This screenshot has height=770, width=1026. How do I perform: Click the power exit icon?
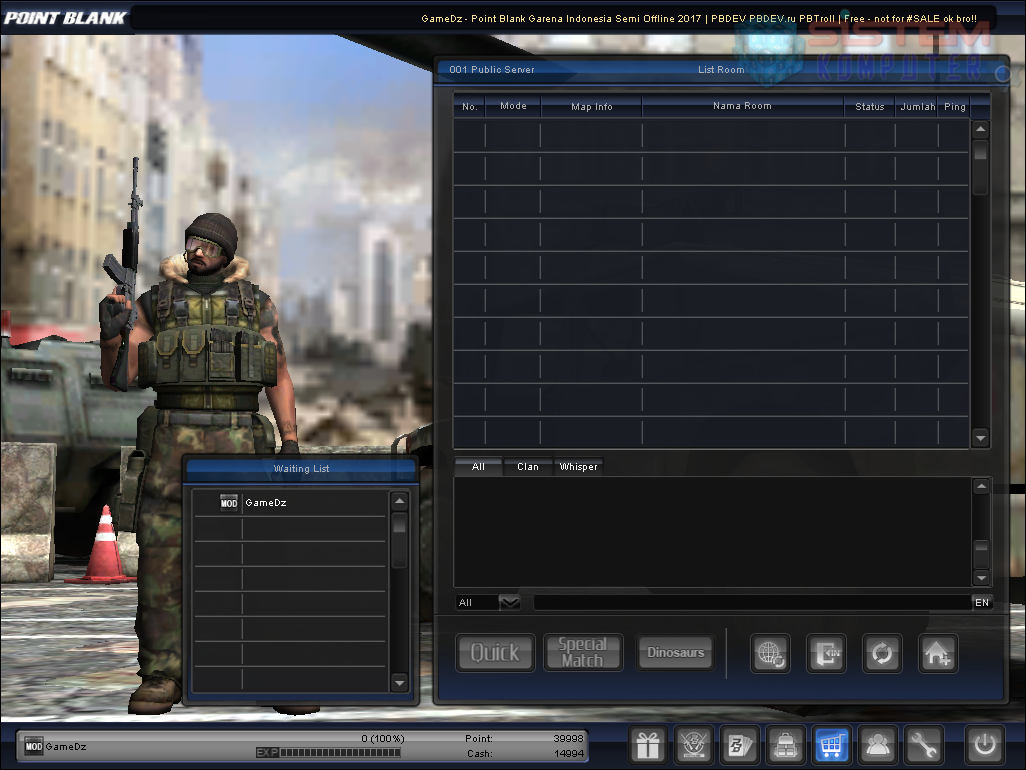pyautogui.click(x=985, y=744)
